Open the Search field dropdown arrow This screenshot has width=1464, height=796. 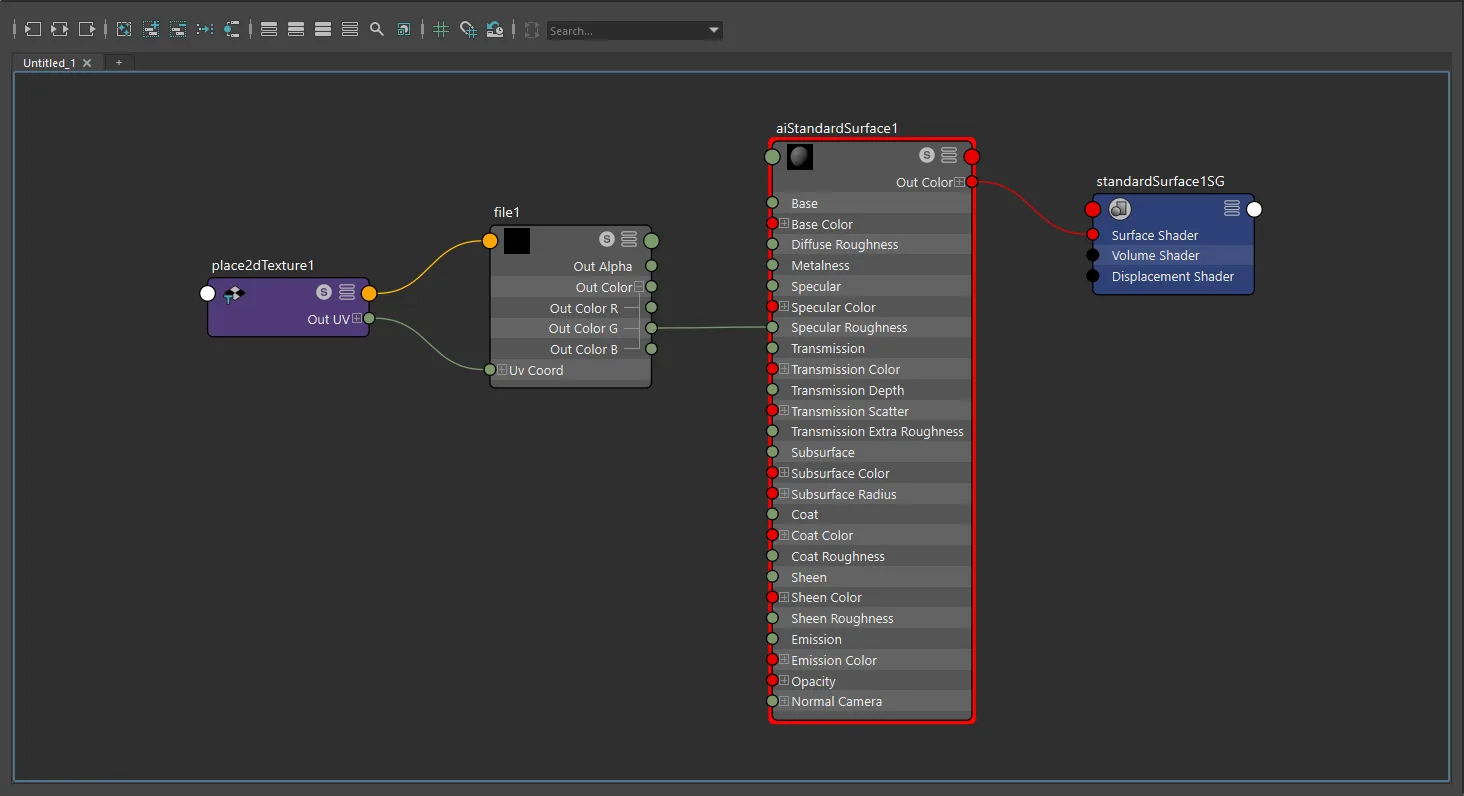click(x=714, y=30)
